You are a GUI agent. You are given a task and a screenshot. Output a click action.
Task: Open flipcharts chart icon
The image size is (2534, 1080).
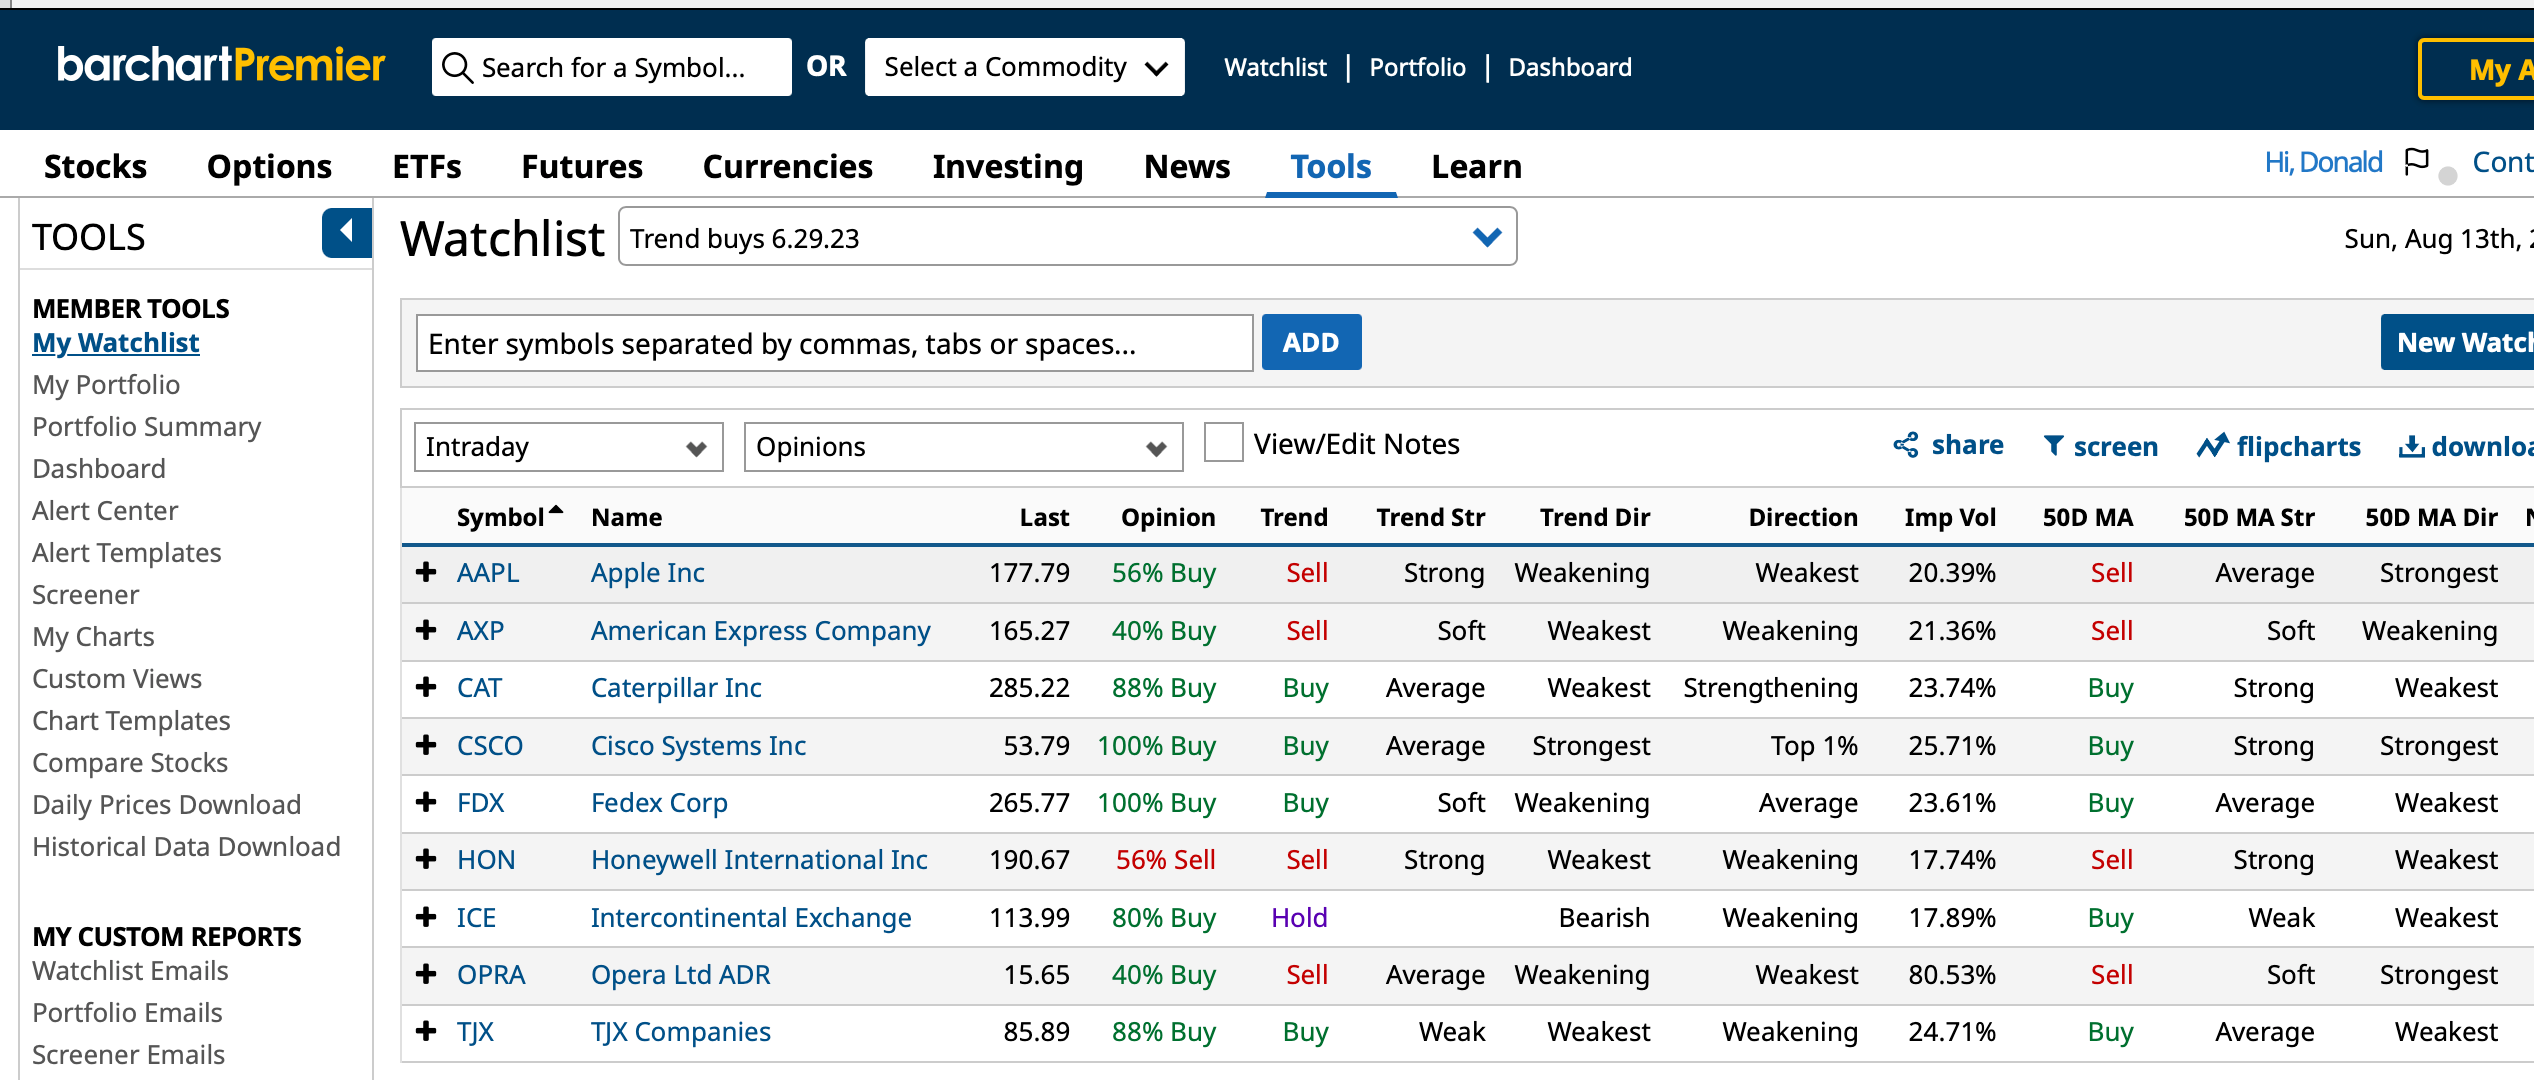pos(2213,445)
